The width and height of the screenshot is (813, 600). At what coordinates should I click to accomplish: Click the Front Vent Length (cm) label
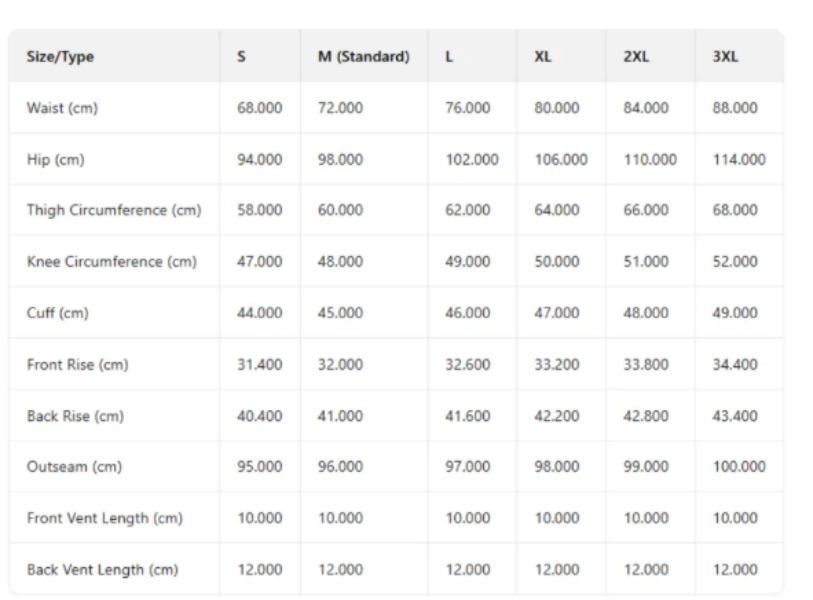[x=104, y=519]
